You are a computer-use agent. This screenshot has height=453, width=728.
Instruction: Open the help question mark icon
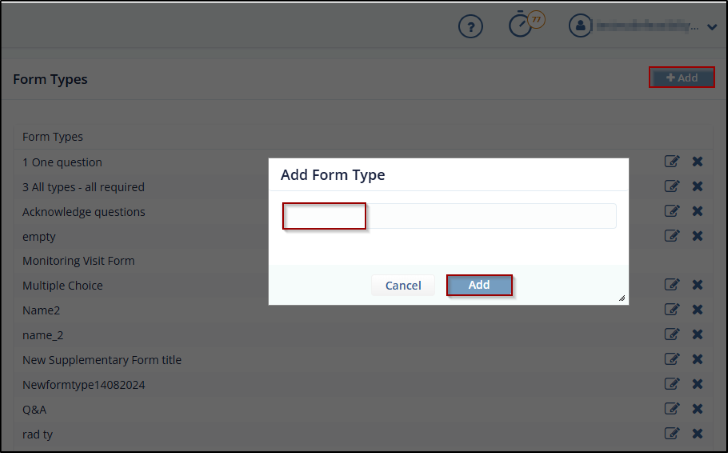pyautogui.click(x=470, y=27)
